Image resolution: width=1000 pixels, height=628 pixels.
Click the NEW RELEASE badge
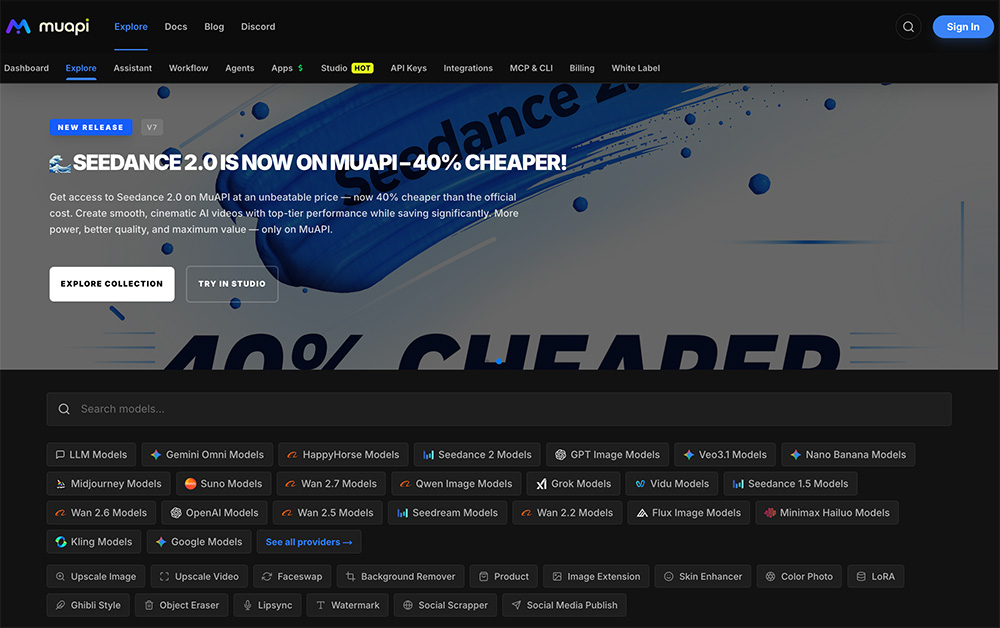(91, 127)
